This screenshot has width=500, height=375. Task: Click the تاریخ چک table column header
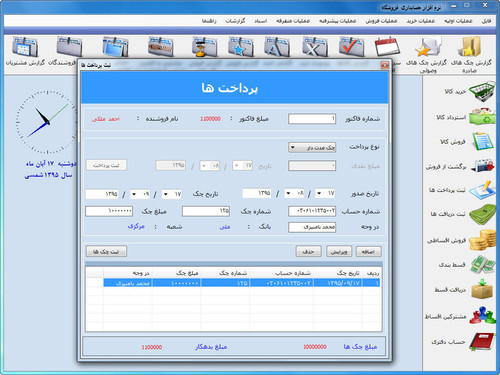(337, 273)
